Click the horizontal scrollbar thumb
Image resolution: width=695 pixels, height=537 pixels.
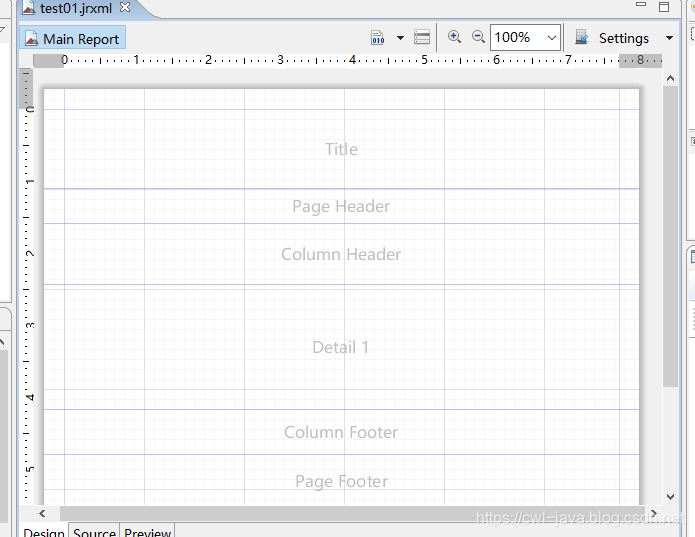point(352,514)
